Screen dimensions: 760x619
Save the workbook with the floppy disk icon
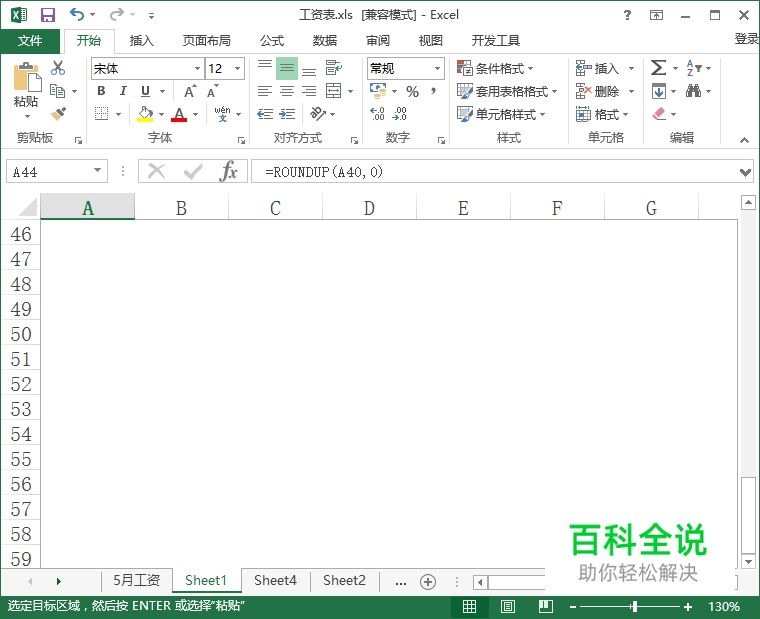pos(48,15)
